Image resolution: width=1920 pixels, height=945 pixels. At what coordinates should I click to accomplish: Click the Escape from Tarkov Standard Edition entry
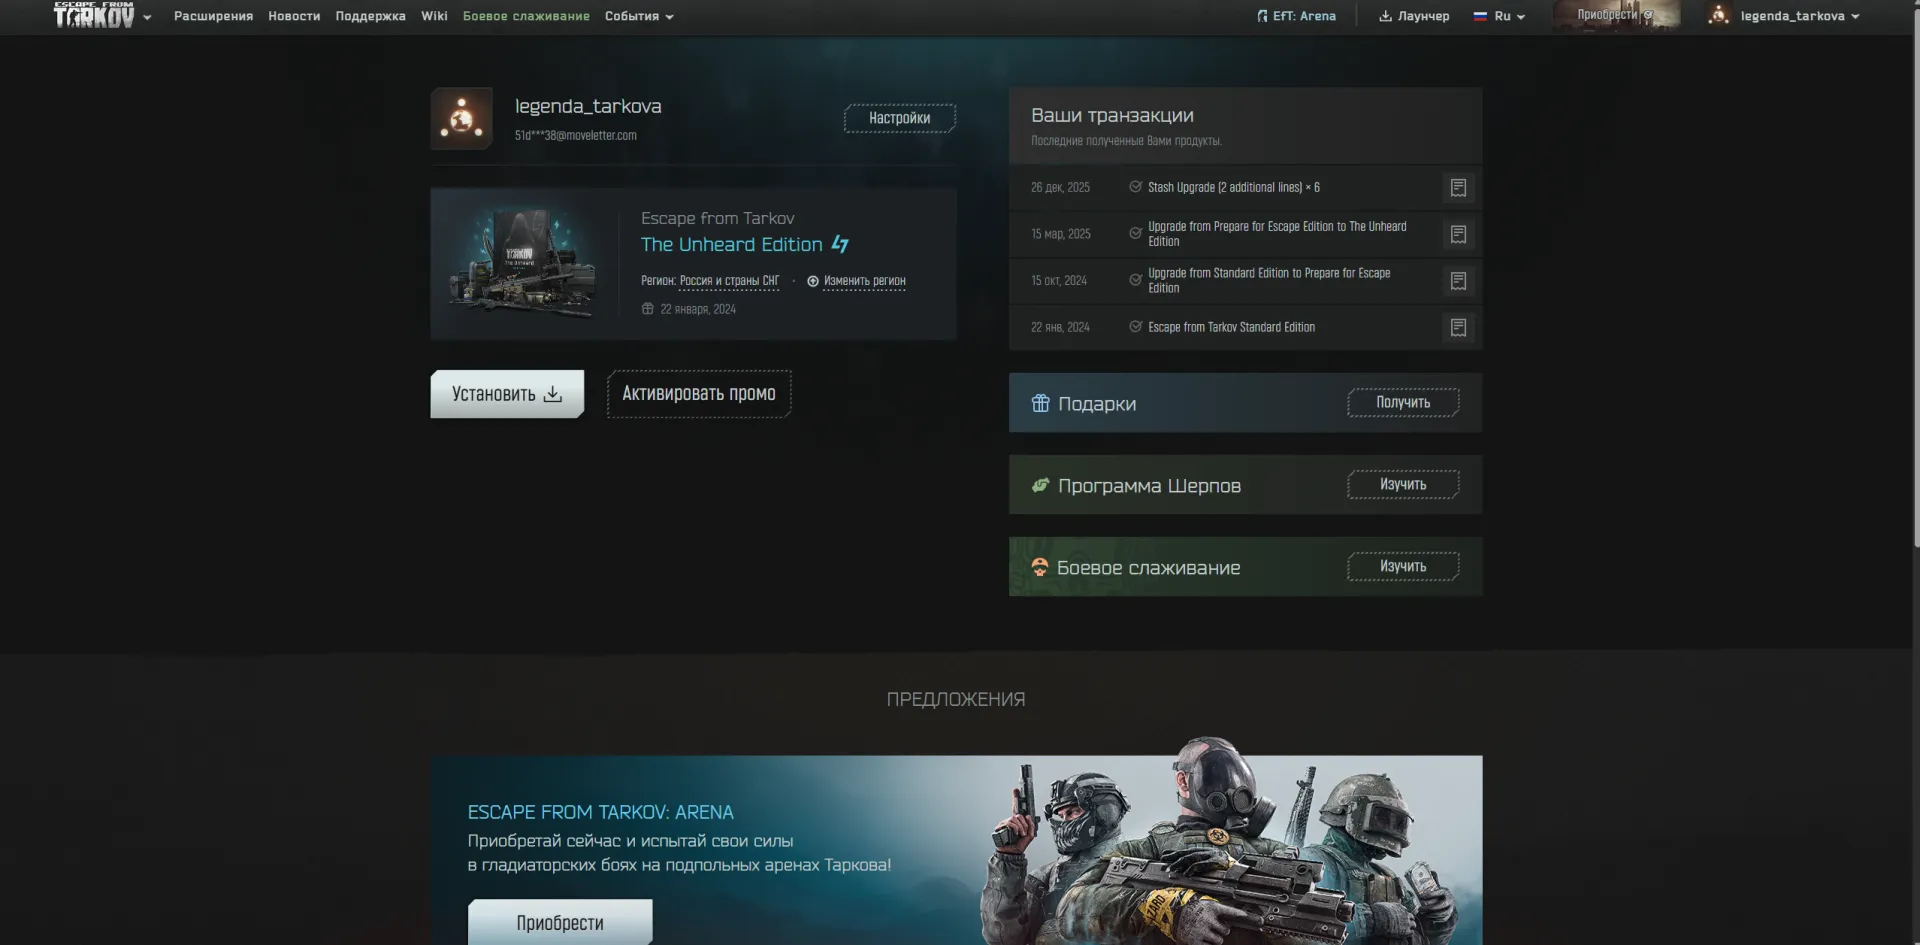pyautogui.click(x=1231, y=328)
